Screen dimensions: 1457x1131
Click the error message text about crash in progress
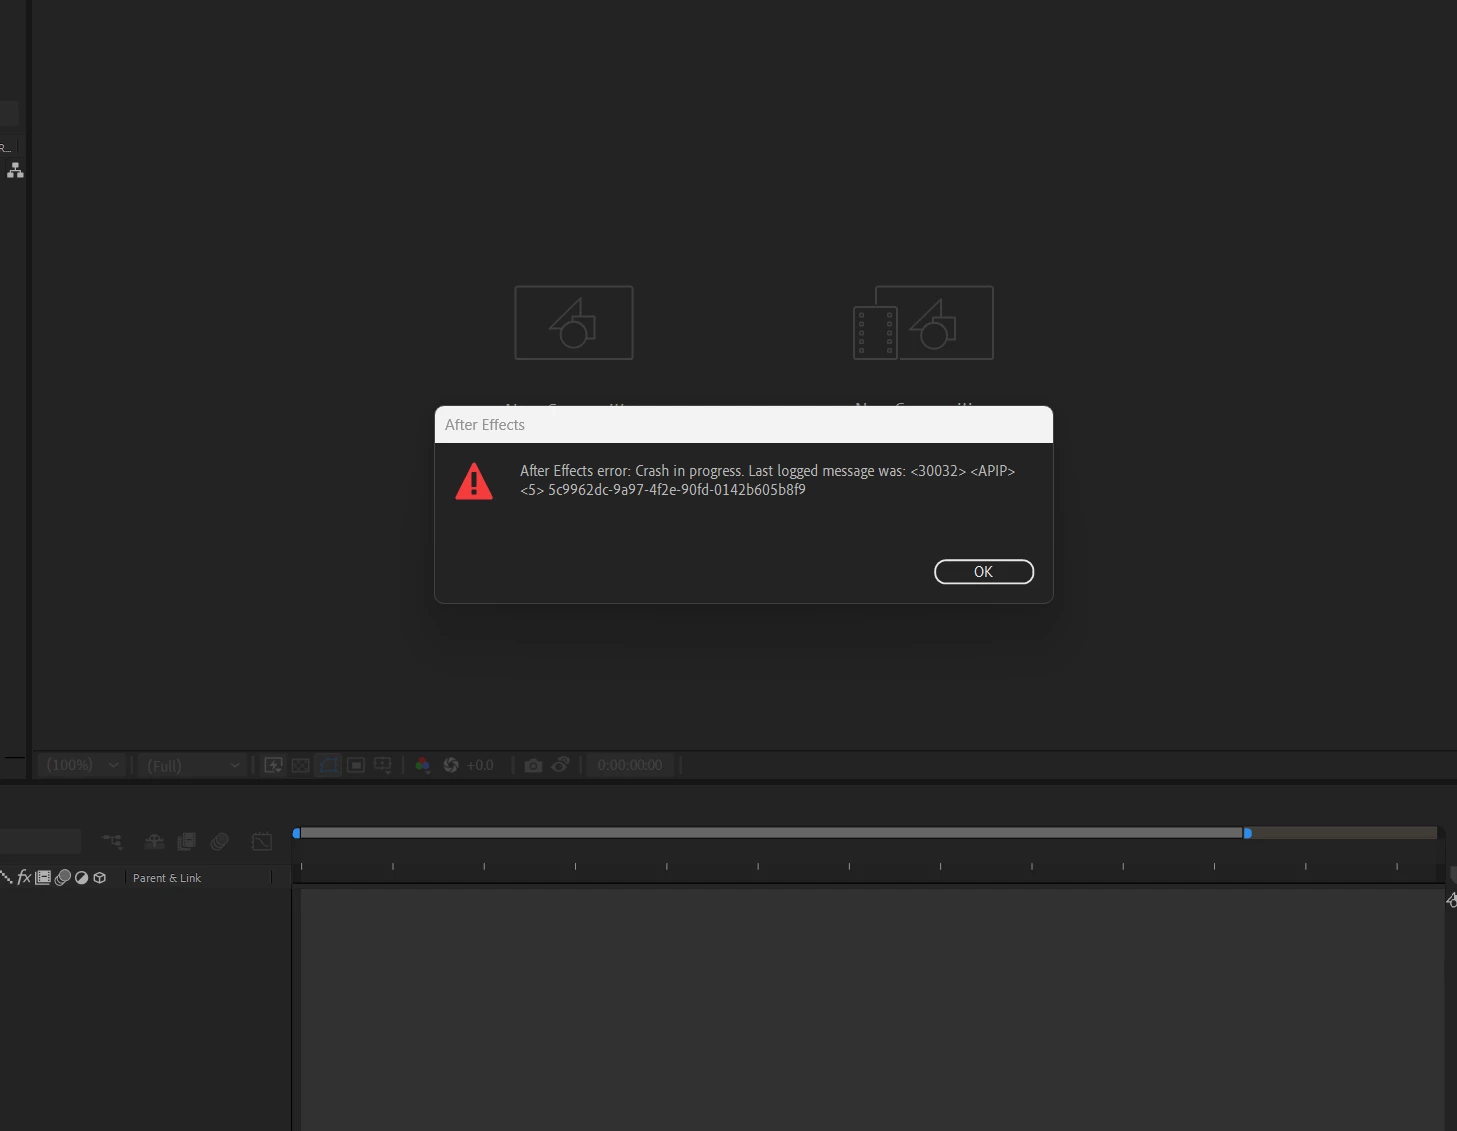pyautogui.click(x=767, y=480)
